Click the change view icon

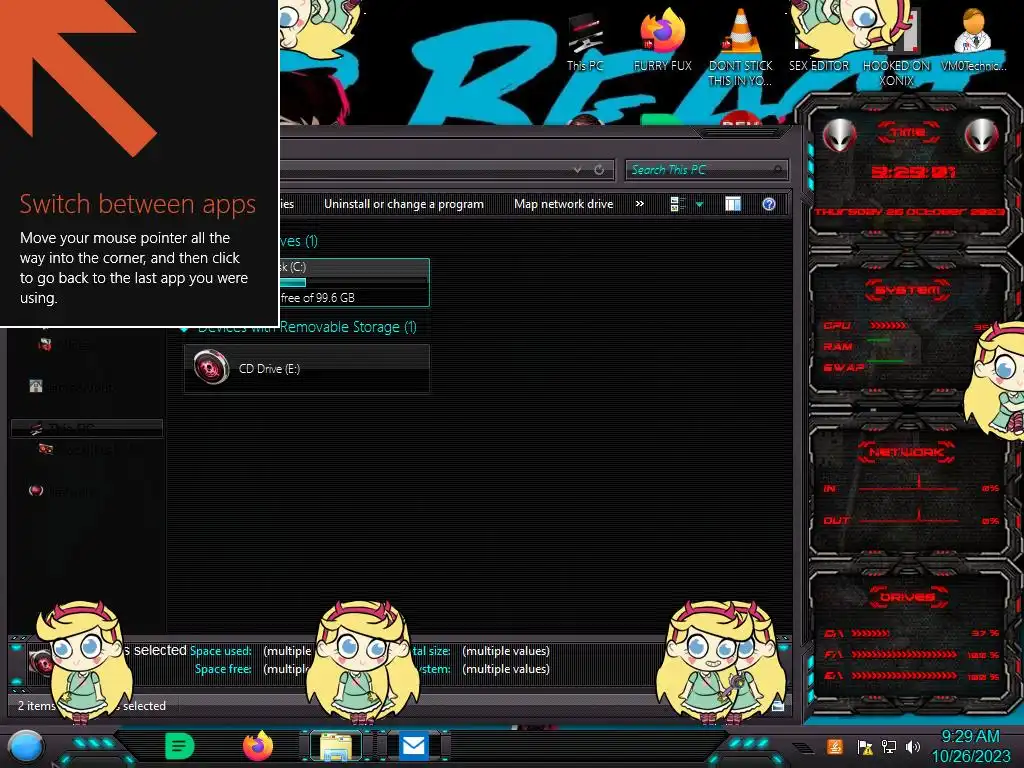pyautogui.click(x=678, y=204)
